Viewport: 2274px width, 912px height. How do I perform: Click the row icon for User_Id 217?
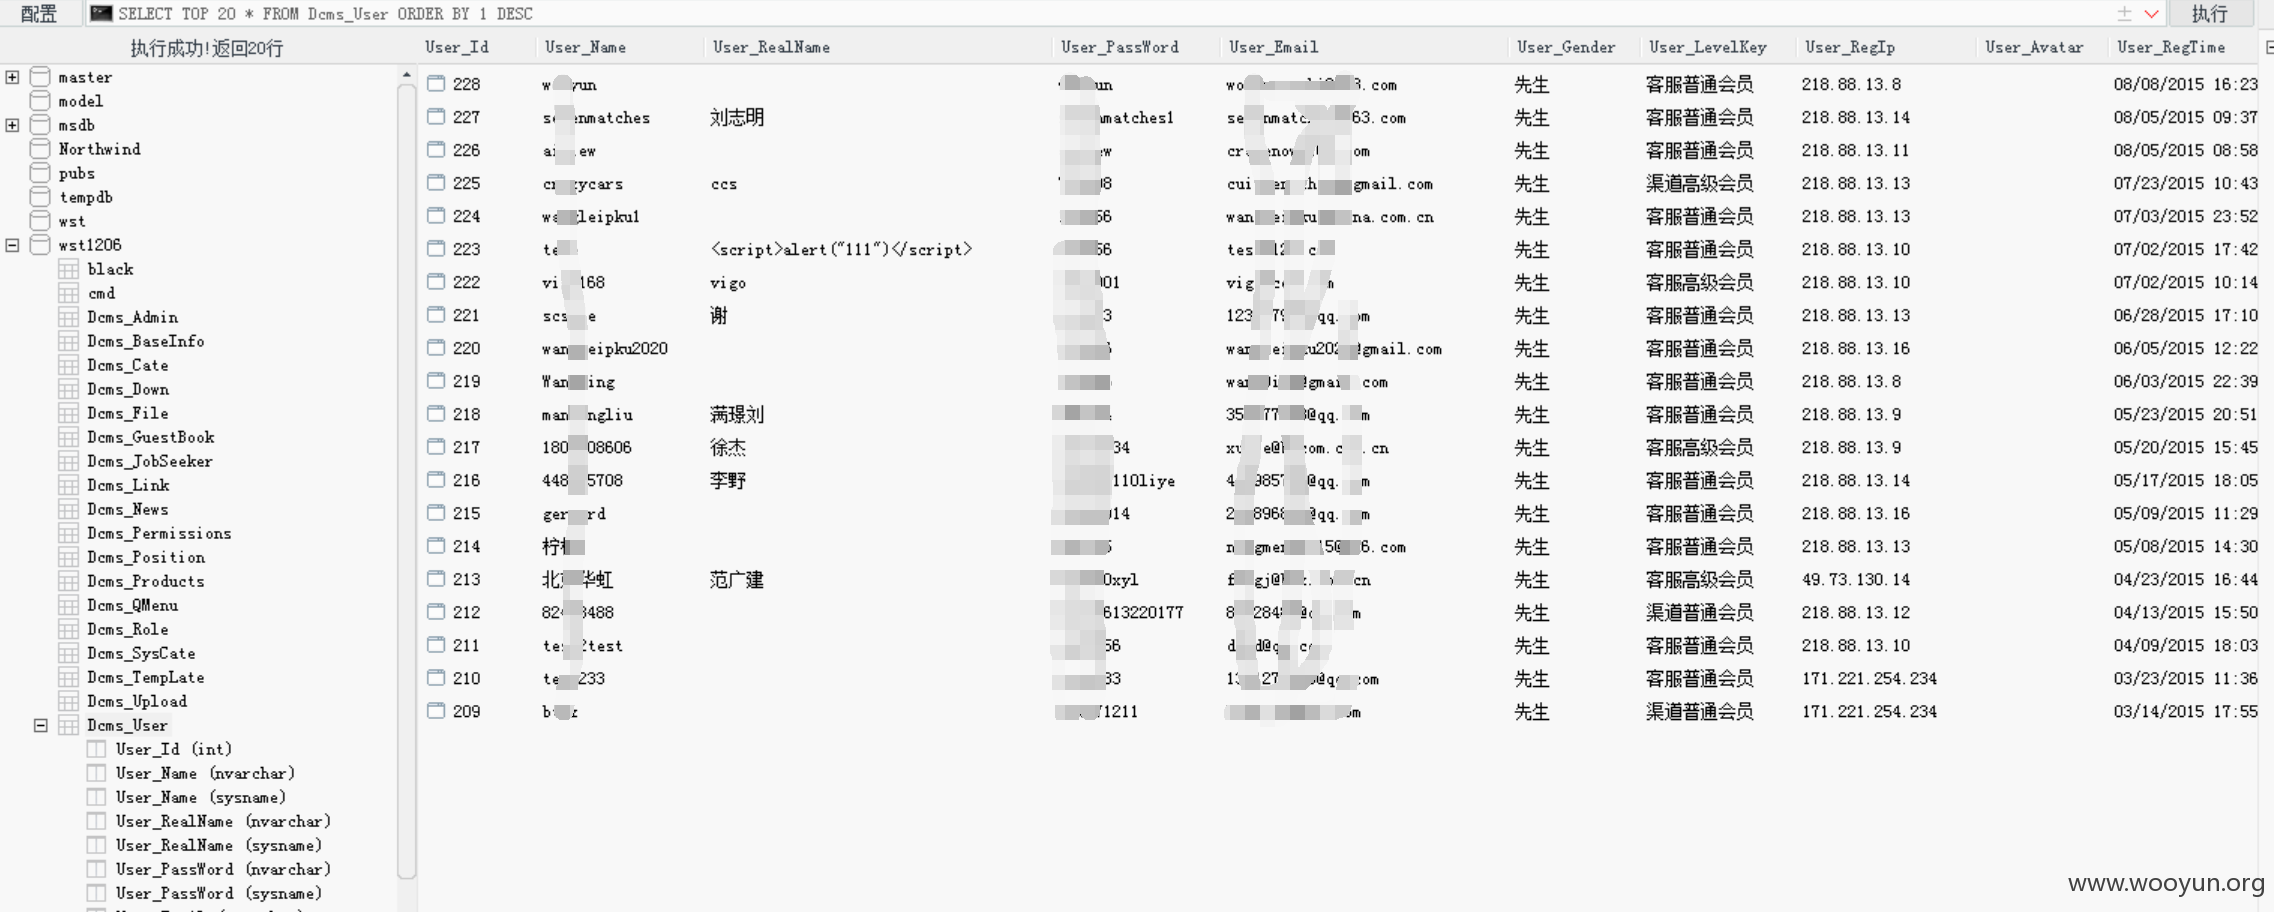pyautogui.click(x=436, y=446)
